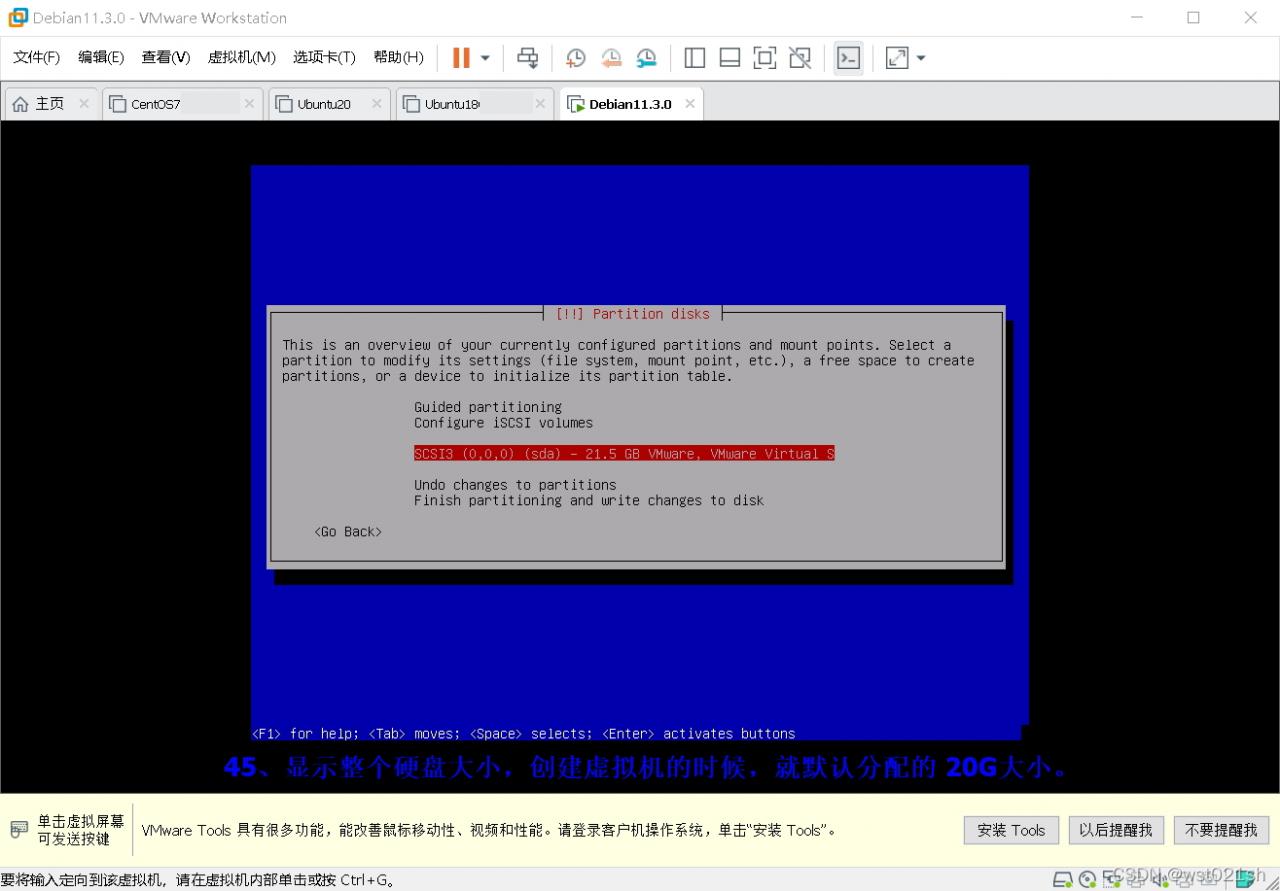This screenshot has width=1280, height=891.
Task: Close the CentOS7 tab
Action: [x=249, y=104]
